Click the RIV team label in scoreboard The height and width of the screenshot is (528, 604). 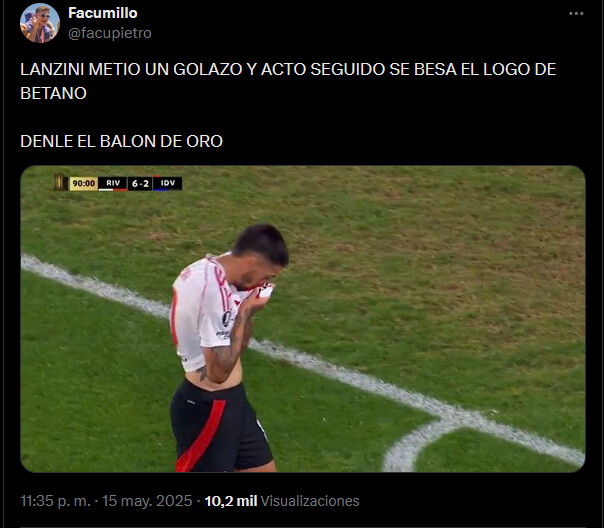[x=113, y=183]
